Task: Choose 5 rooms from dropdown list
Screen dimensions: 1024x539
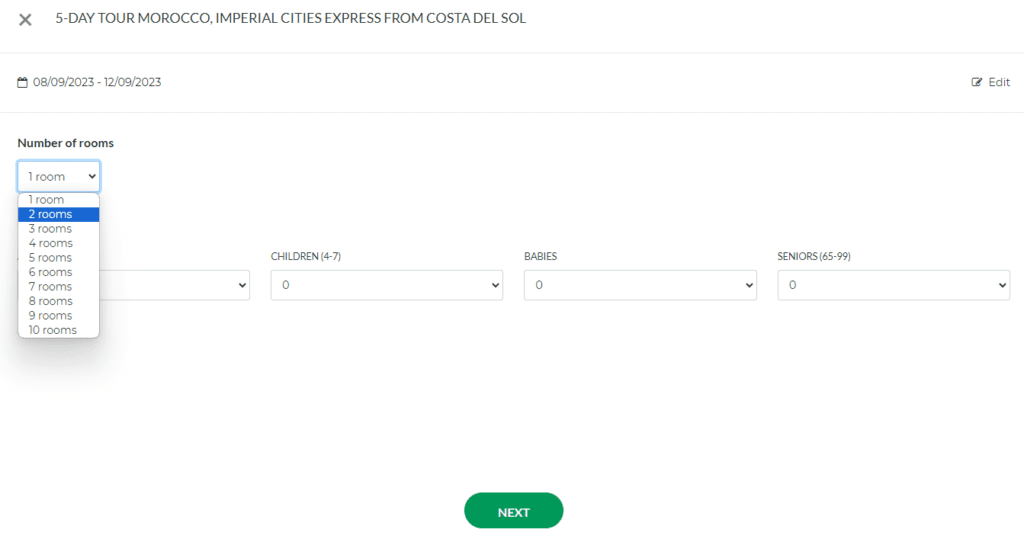Action: [51, 258]
